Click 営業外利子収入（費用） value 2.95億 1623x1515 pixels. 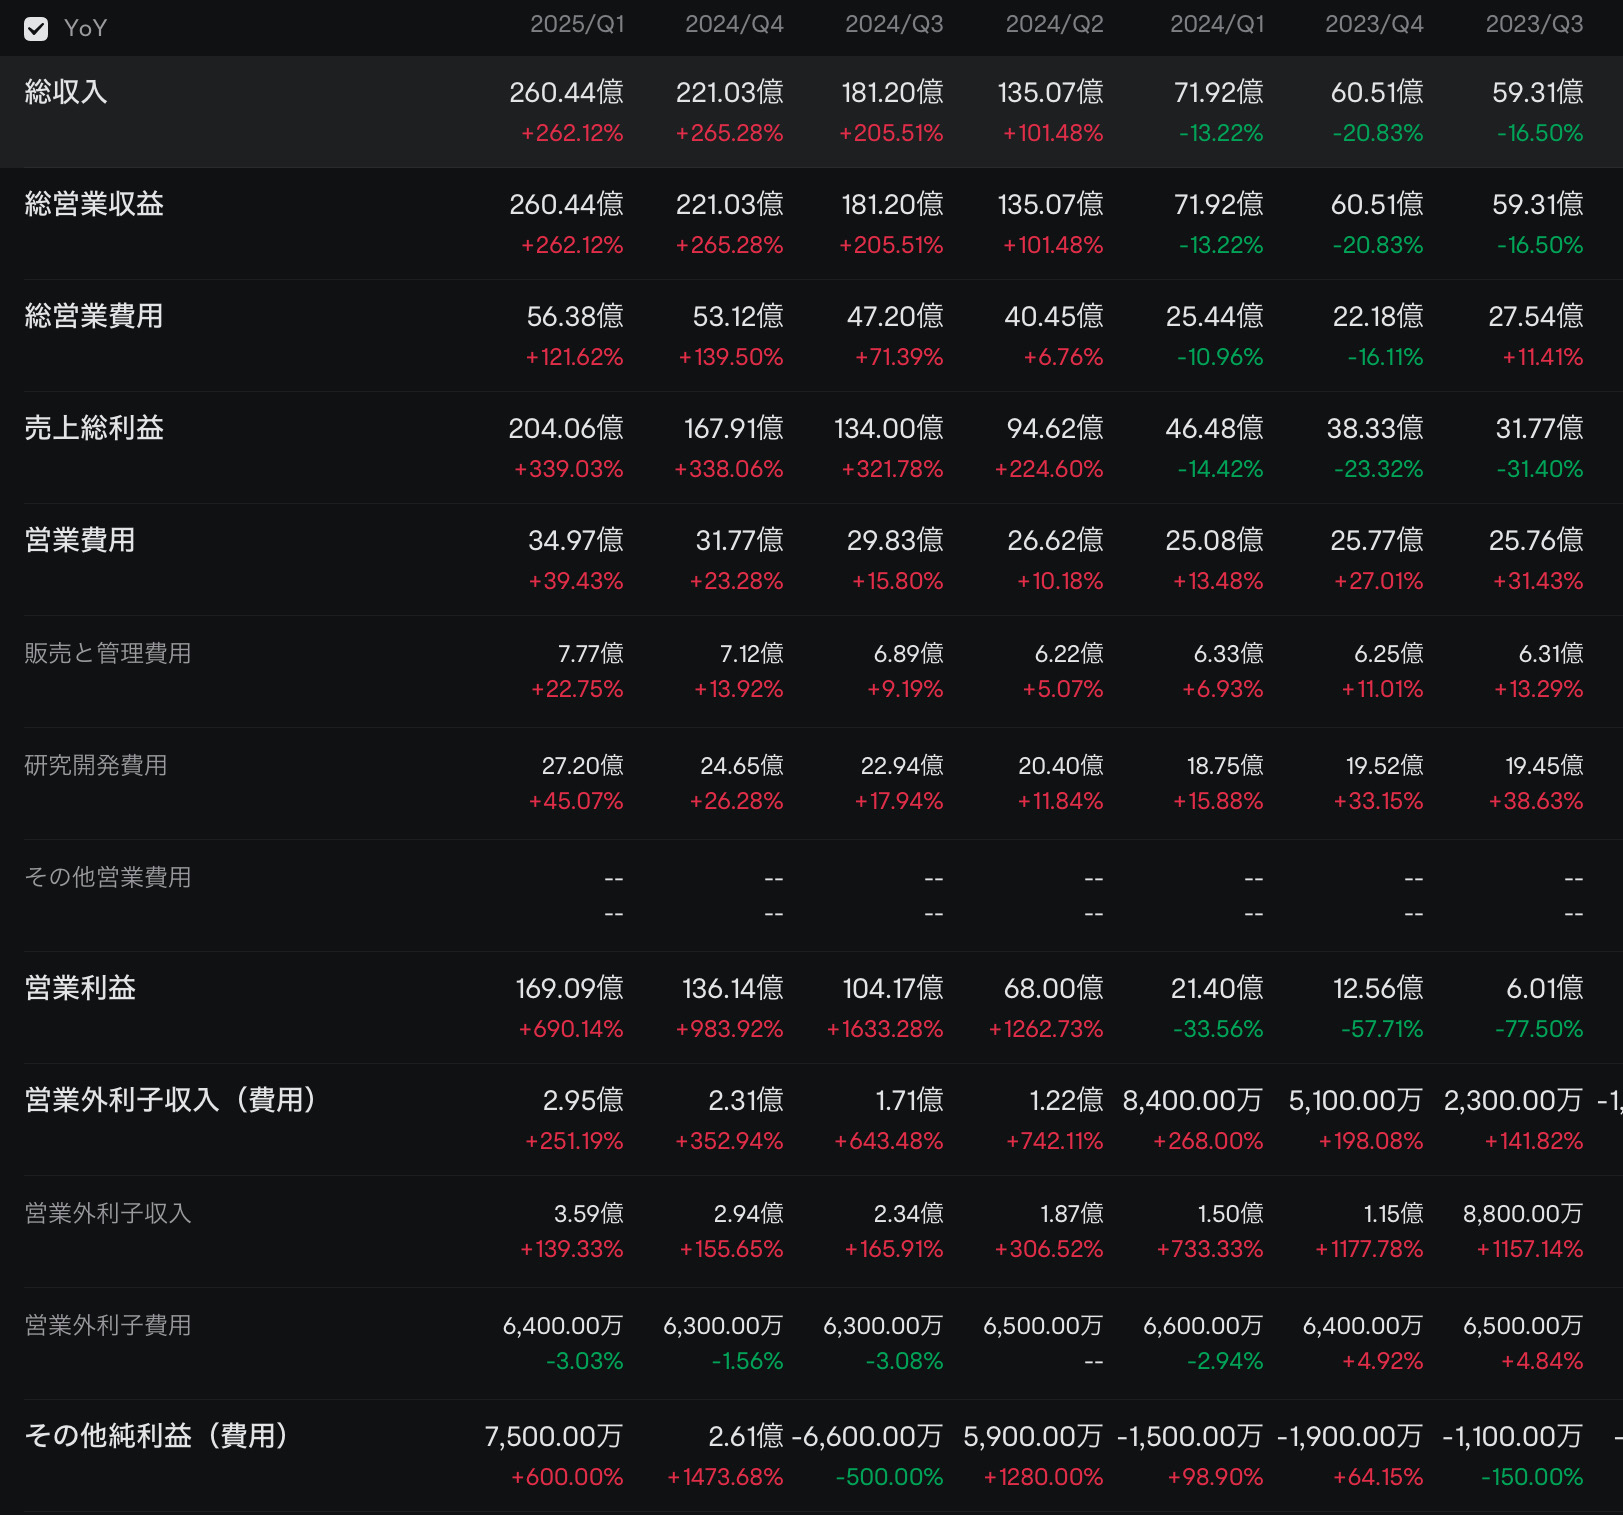[x=583, y=1101]
